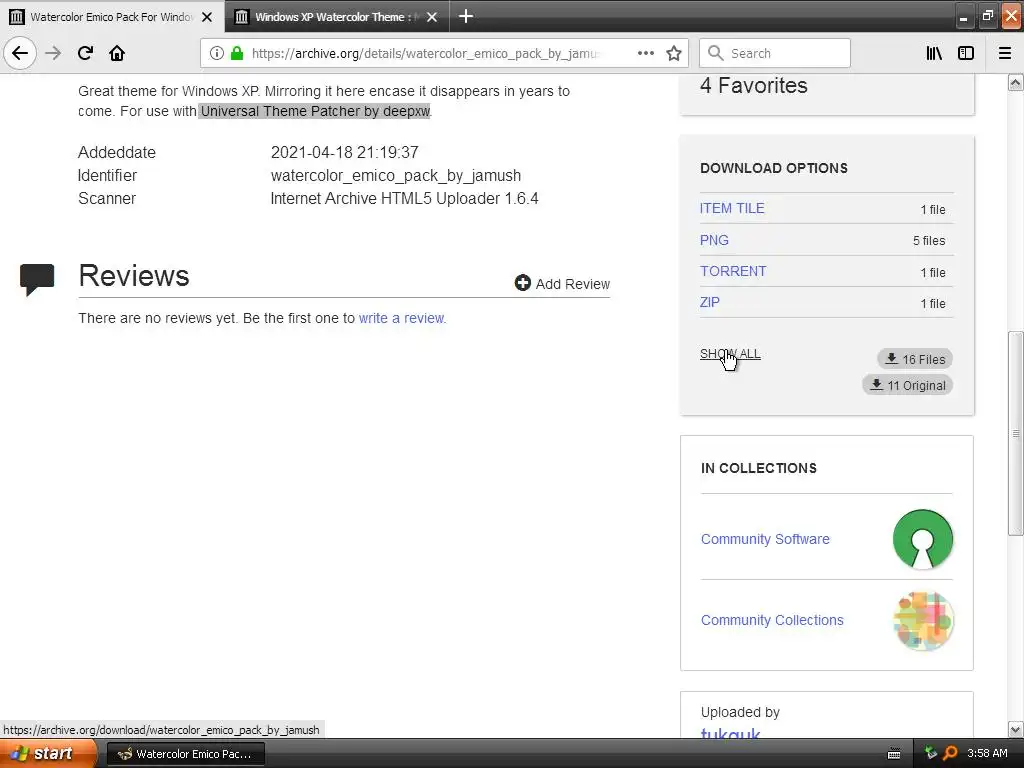This screenshot has width=1024, height=768.
Task: Open the Windows XP start menu
Action: click(x=48, y=754)
